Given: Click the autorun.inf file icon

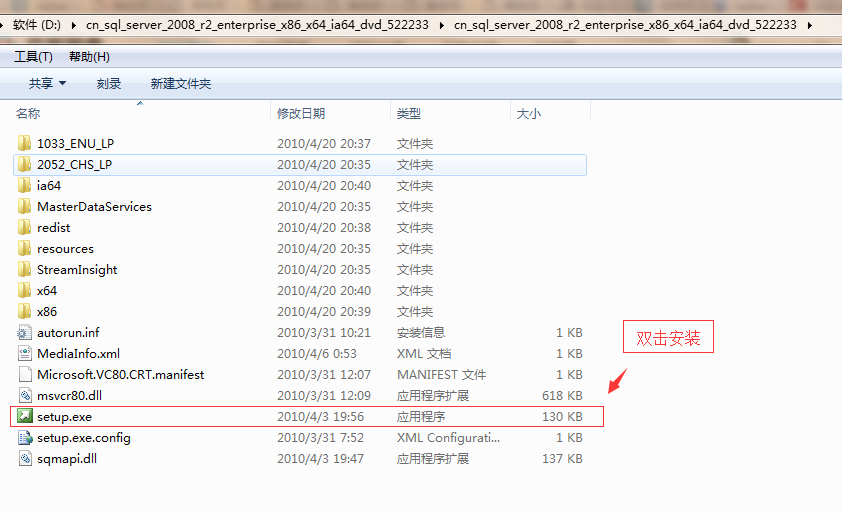Looking at the screenshot, I should point(24,333).
